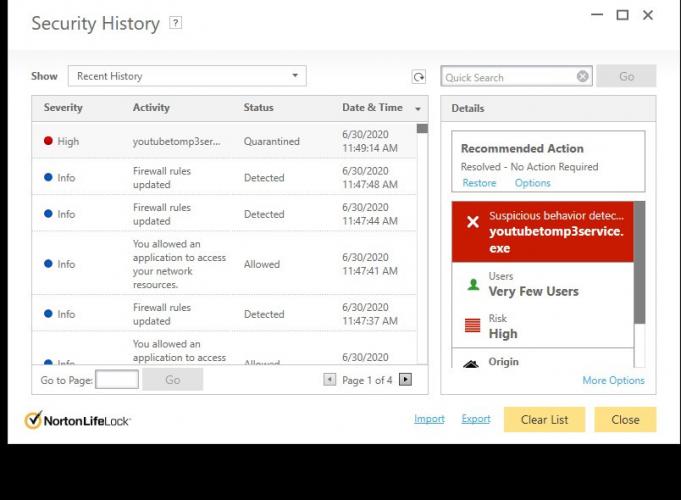This screenshot has width=681, height=500.
Task: Click the green Users icon
Action: [x=473, y=285]
